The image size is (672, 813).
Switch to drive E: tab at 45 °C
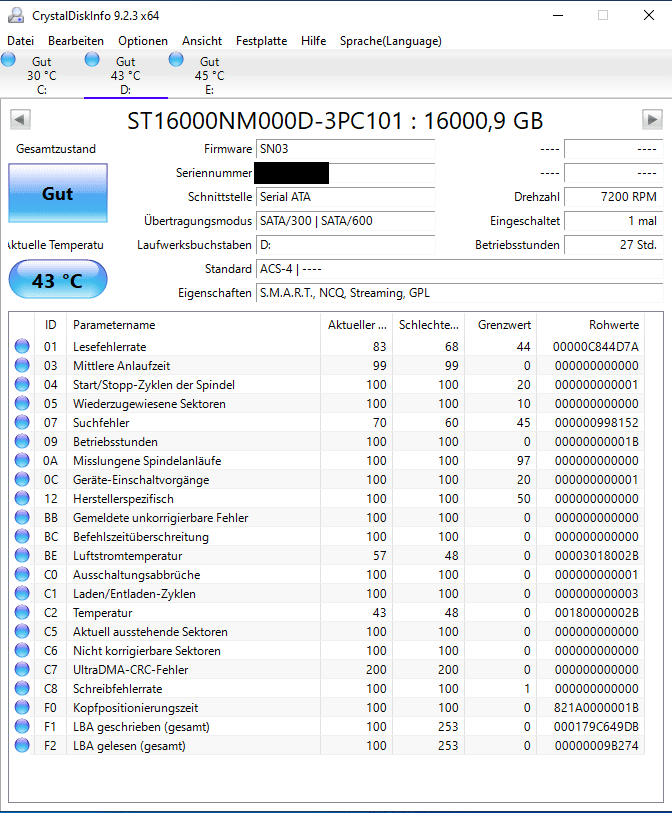click(x=210, y=75)
